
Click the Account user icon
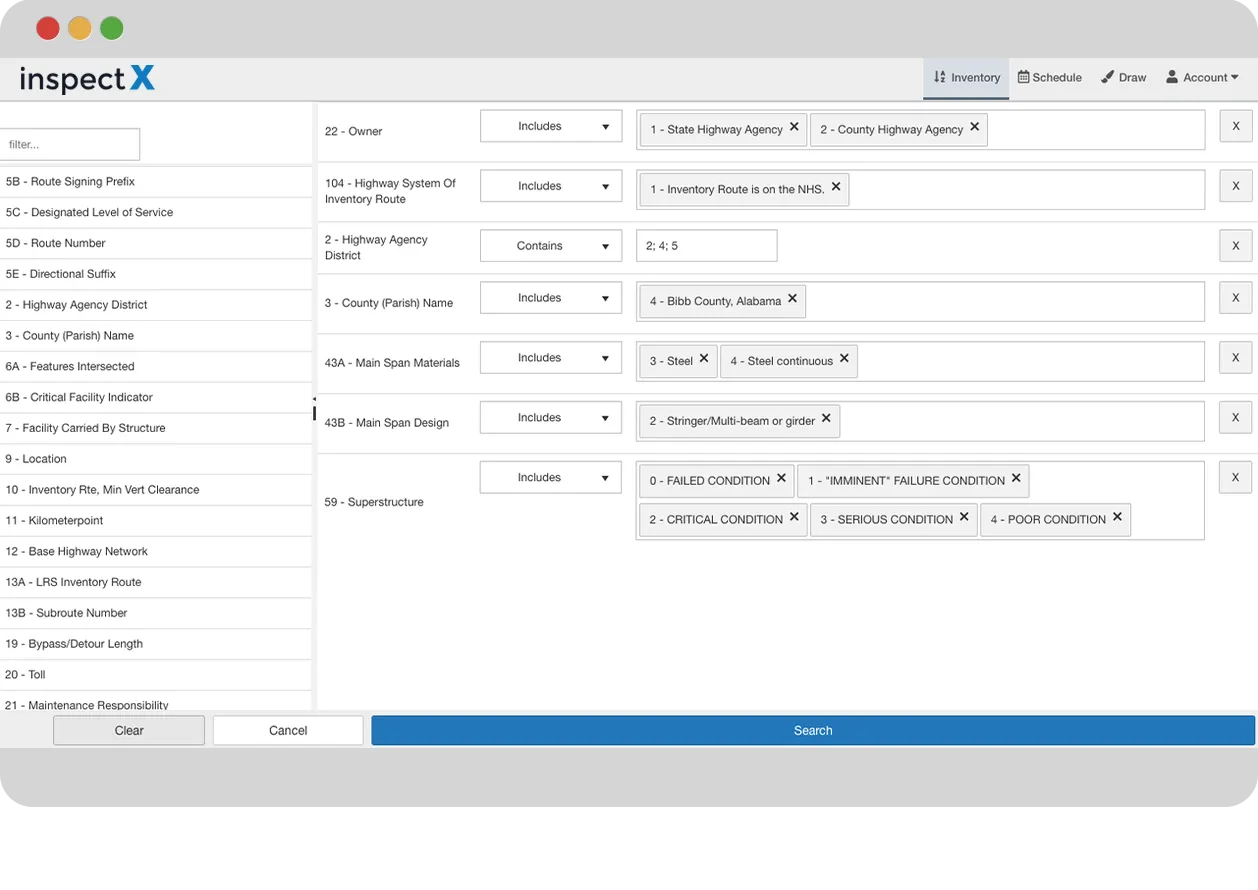[1171, 77]
